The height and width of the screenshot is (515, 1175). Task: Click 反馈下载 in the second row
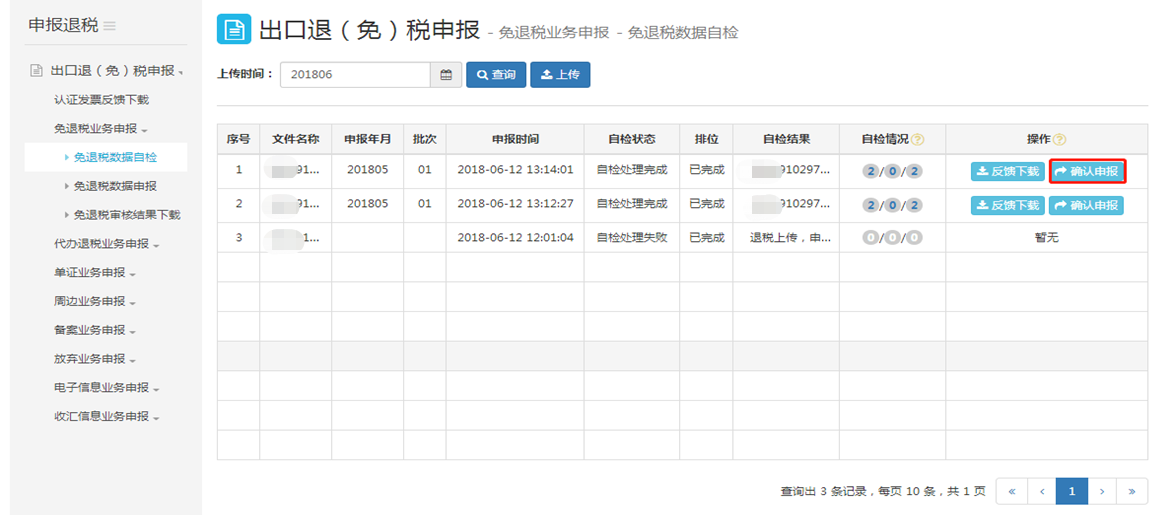coord(1007,206)
